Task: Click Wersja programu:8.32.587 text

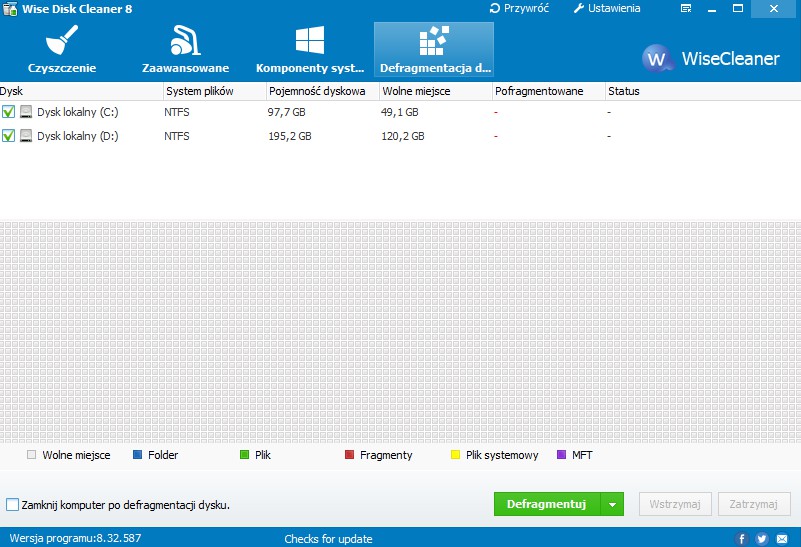Action: pyautogui.click(x=75, y=538)
